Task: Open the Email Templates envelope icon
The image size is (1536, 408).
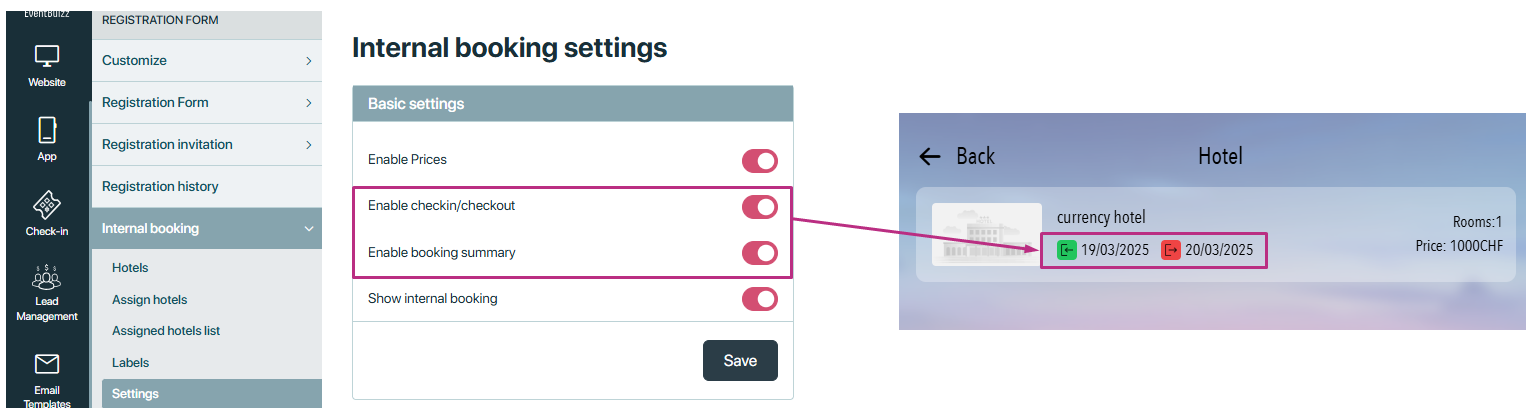Action: [x=47, y=364]
